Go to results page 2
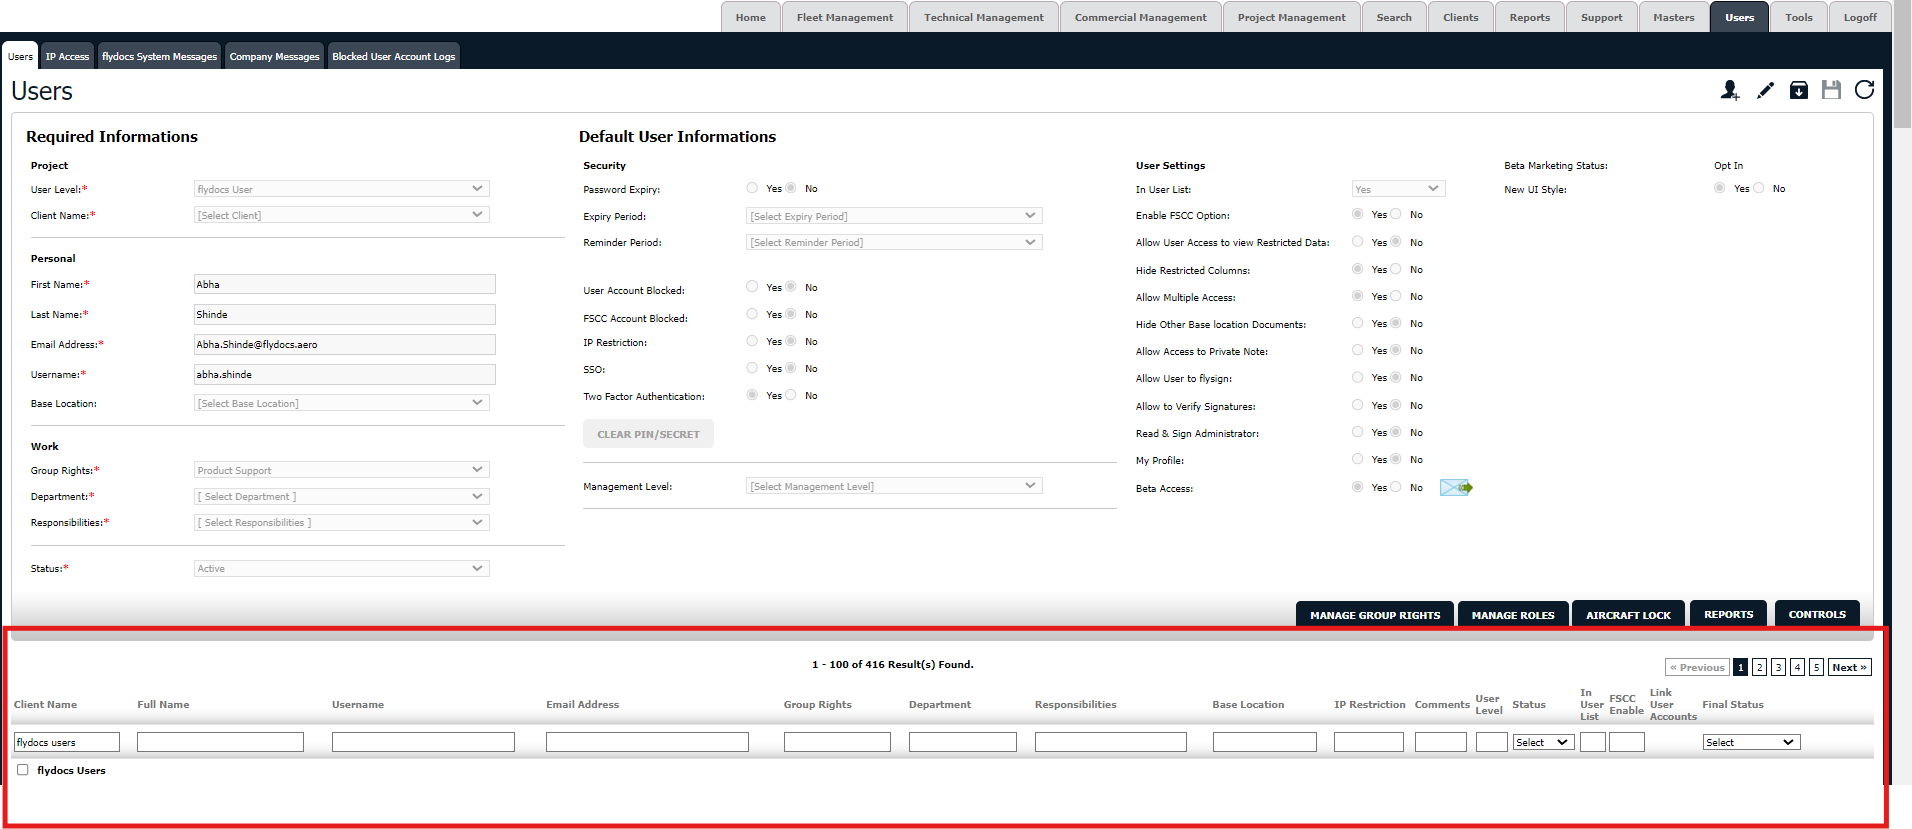Screen dimensions: 1912x829 (1760, 667)
